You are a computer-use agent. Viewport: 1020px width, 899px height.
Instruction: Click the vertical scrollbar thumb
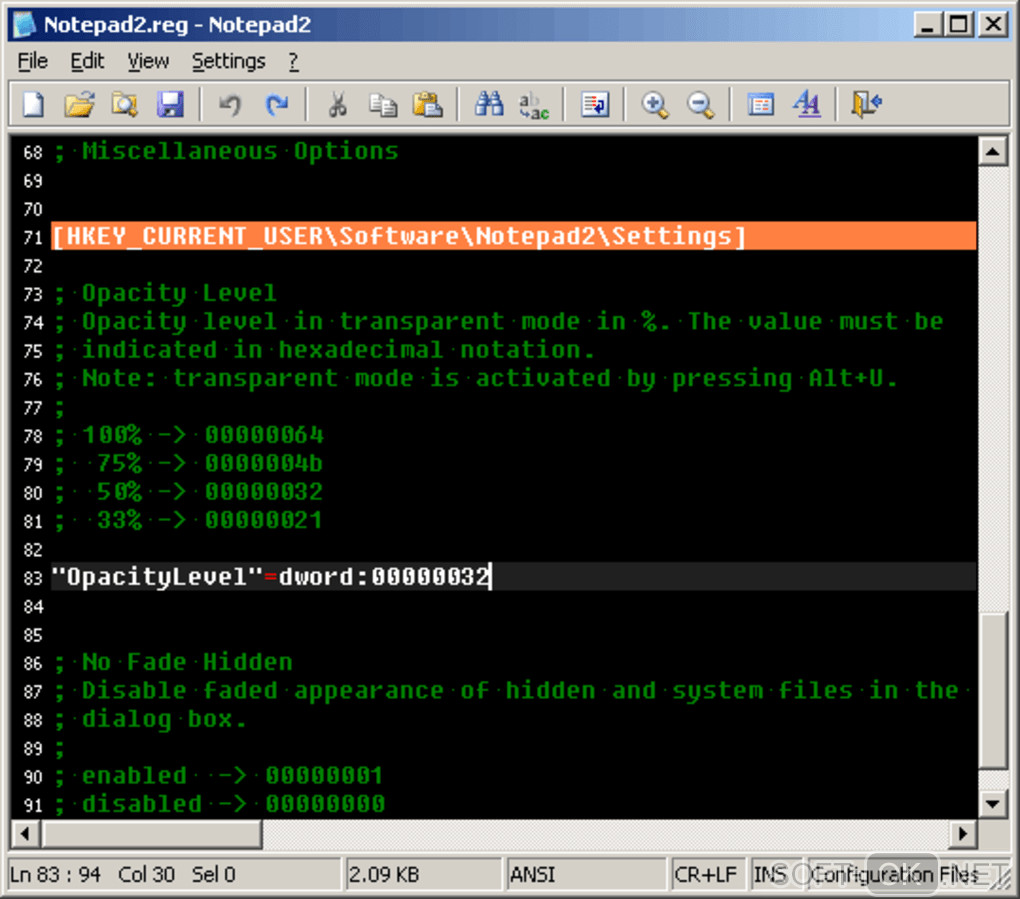993,691
